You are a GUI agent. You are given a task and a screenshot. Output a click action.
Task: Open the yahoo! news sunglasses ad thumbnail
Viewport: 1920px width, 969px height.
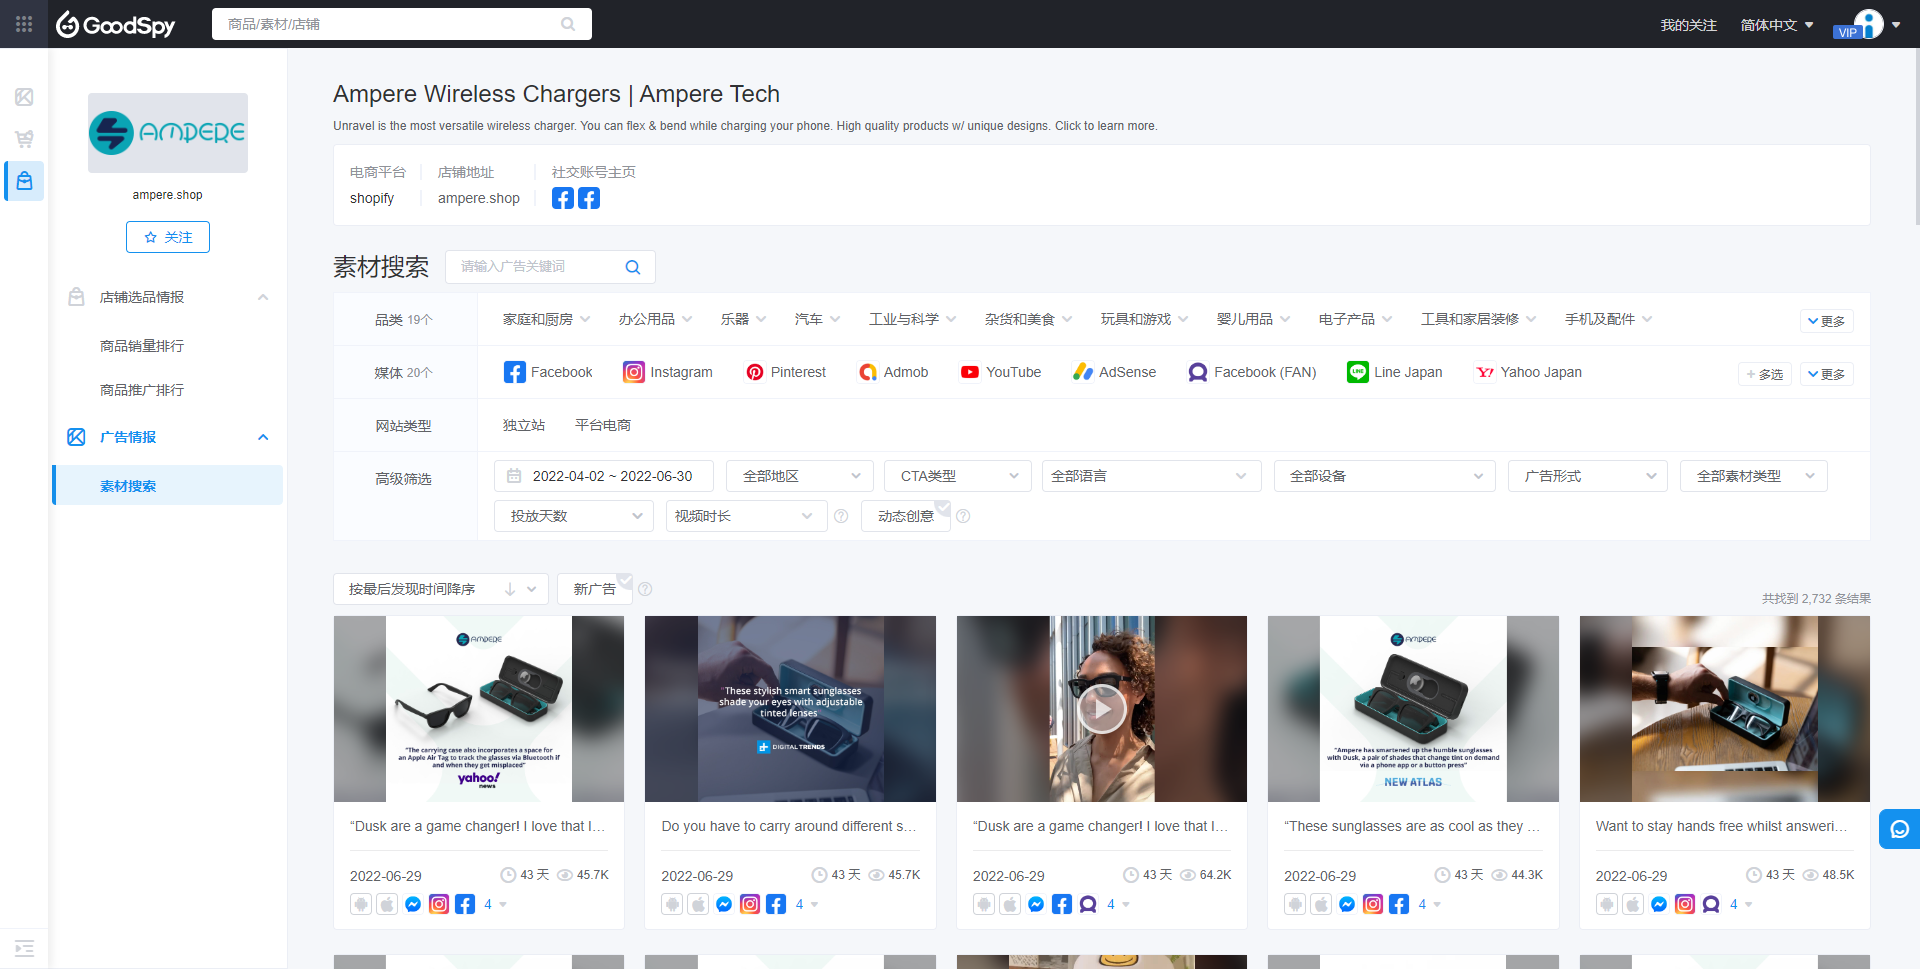click(479, 709)
